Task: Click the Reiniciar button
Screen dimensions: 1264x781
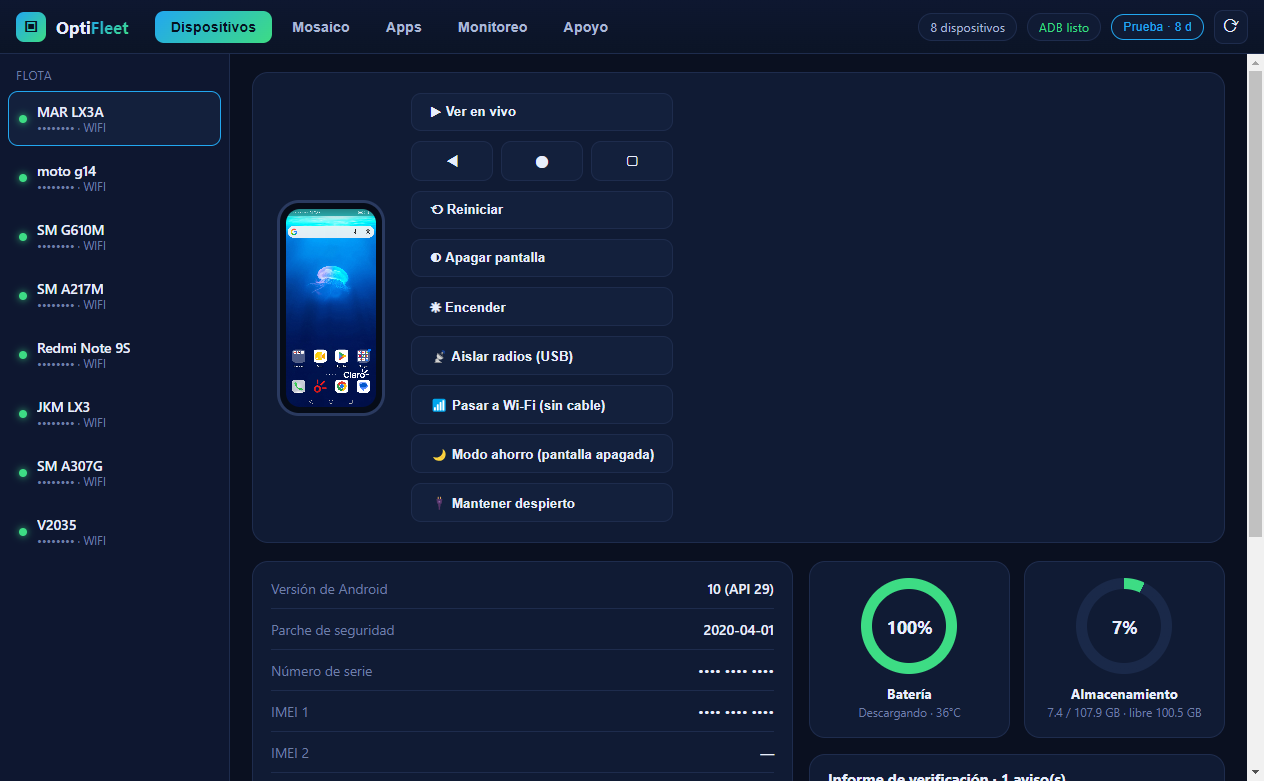Action: (542, 210)
